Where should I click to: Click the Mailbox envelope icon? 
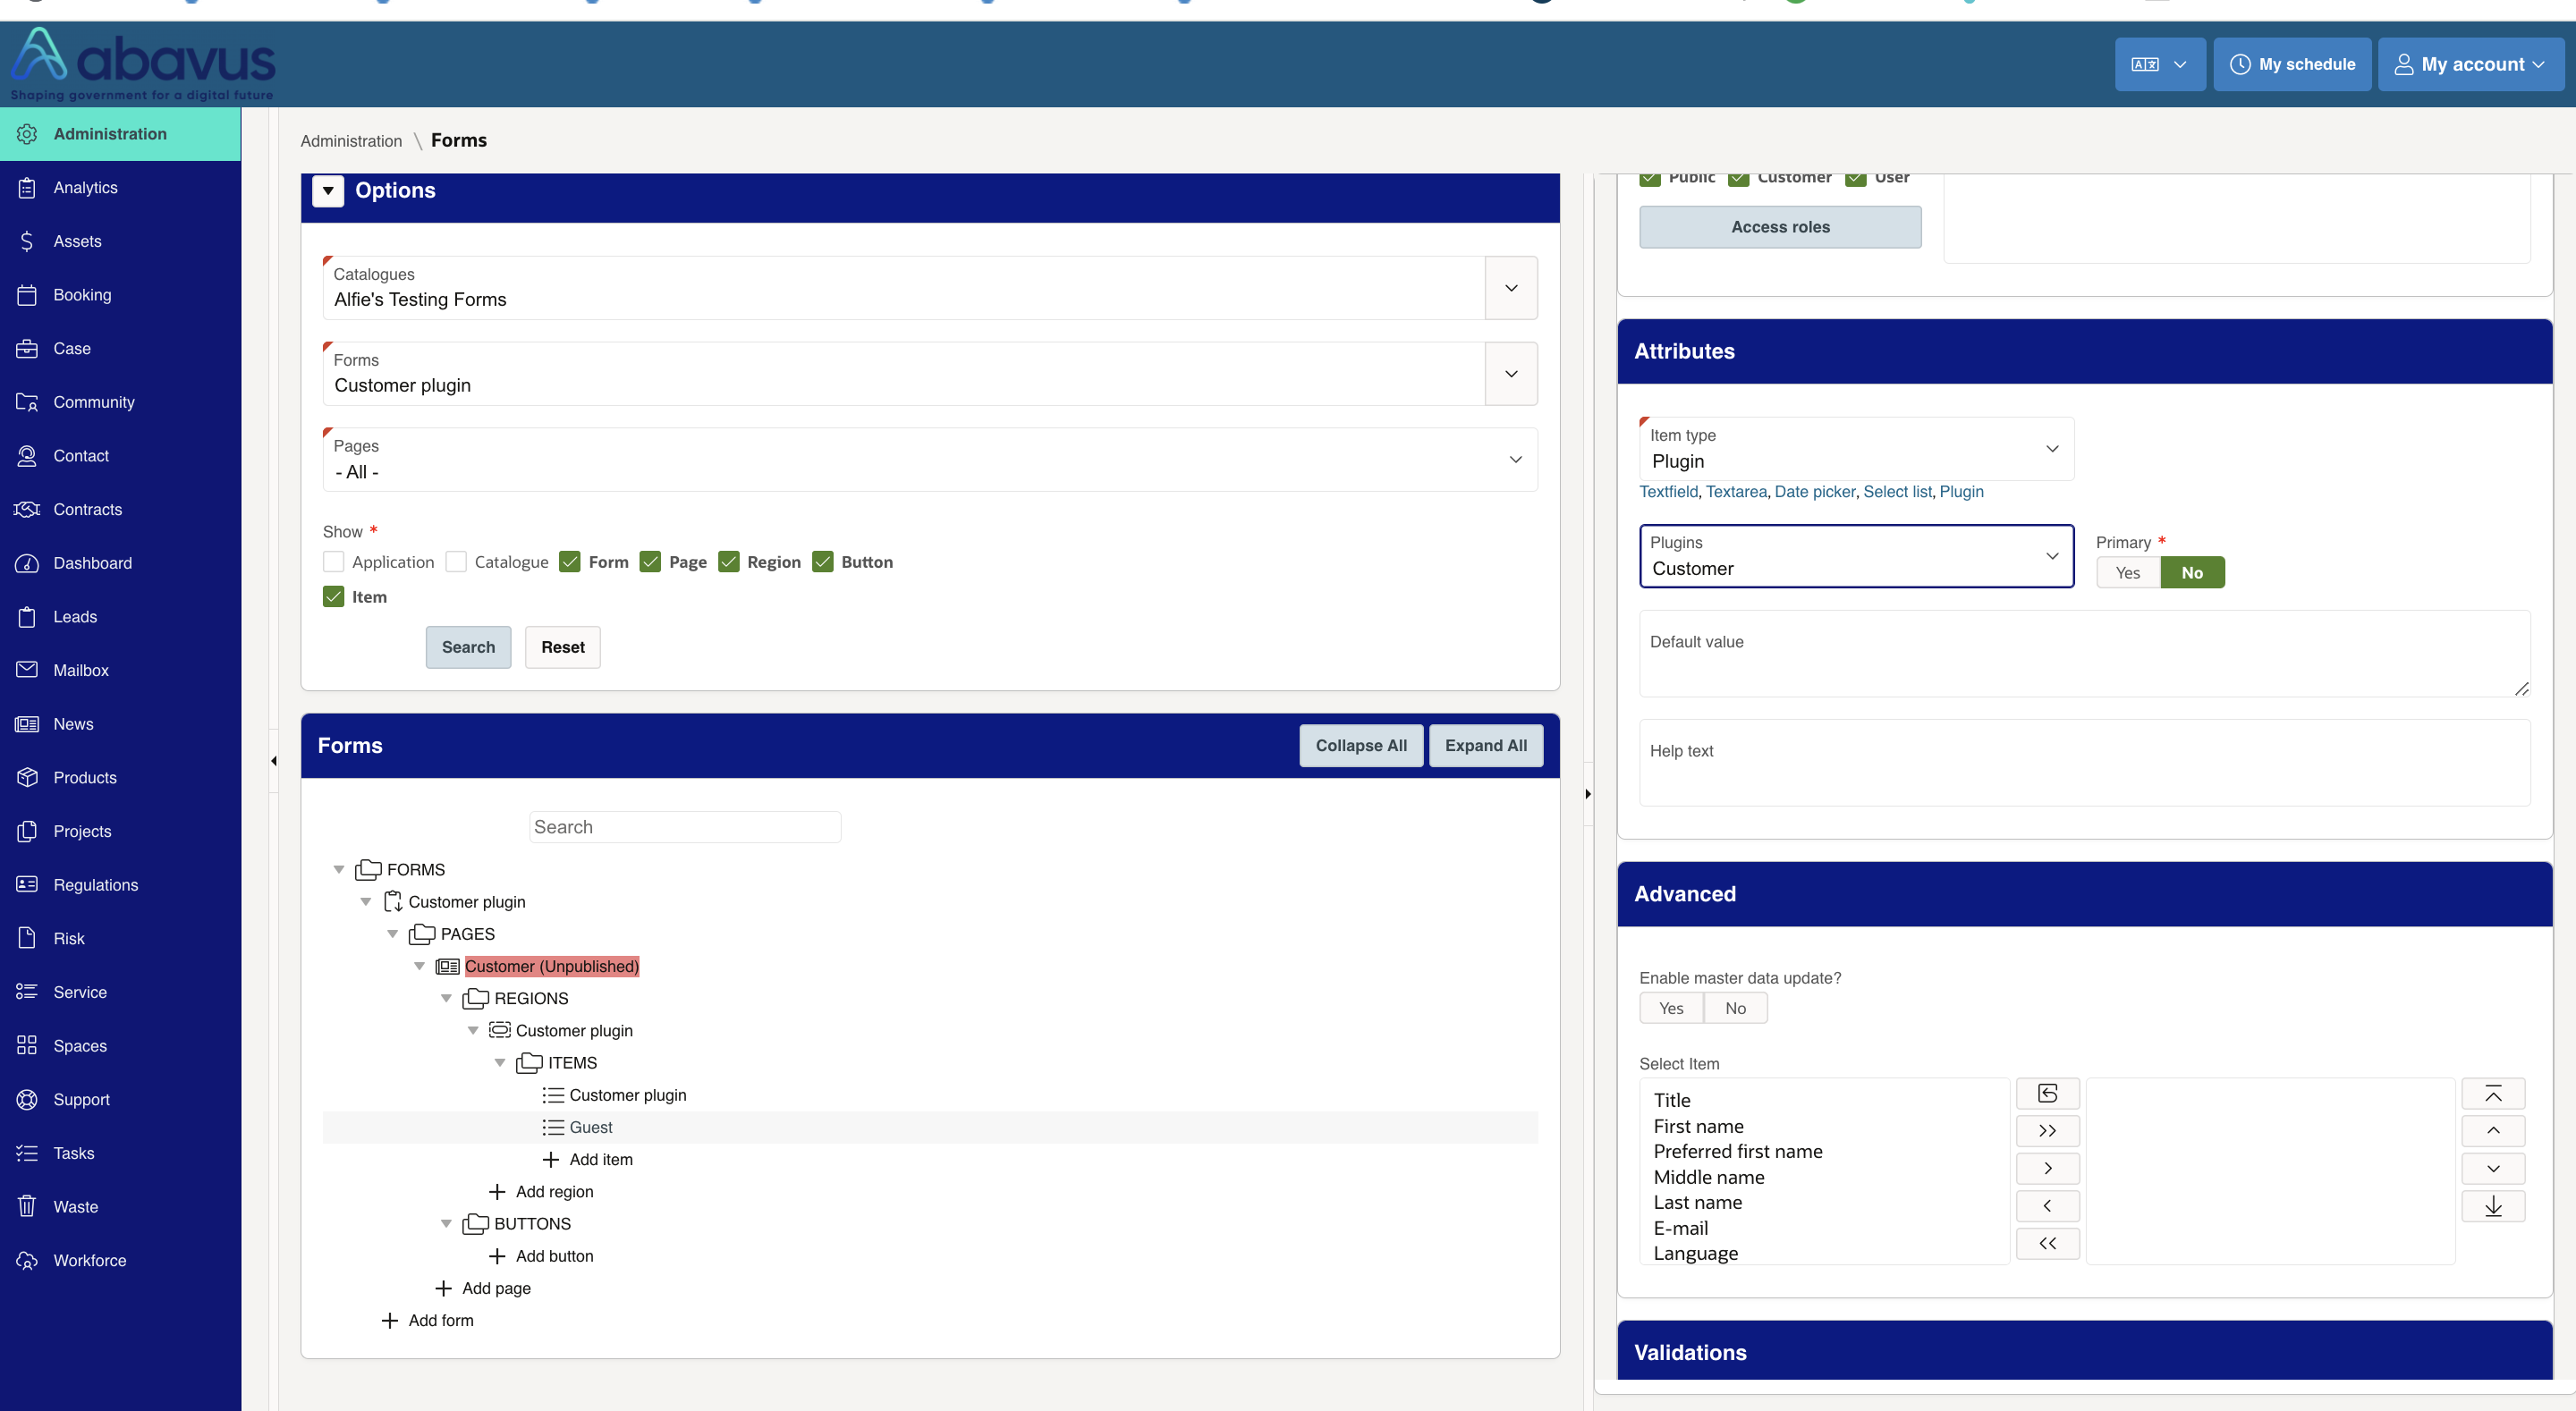pos(27,670)
